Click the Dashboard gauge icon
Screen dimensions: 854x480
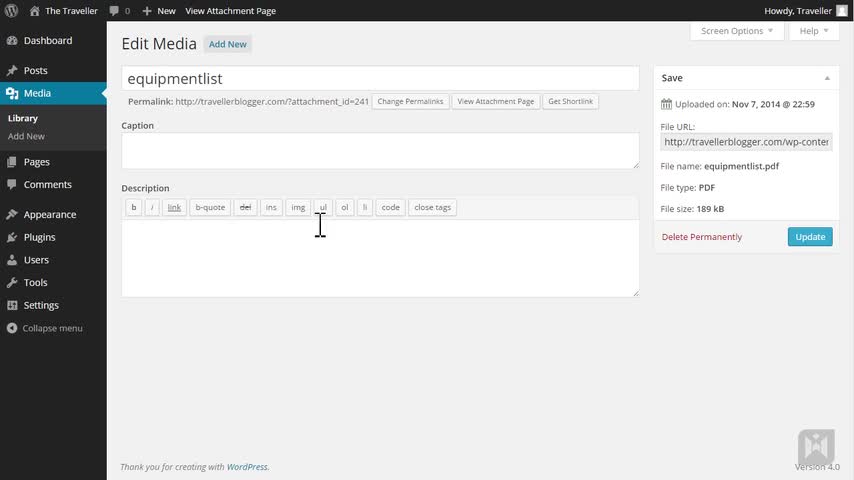12,40
